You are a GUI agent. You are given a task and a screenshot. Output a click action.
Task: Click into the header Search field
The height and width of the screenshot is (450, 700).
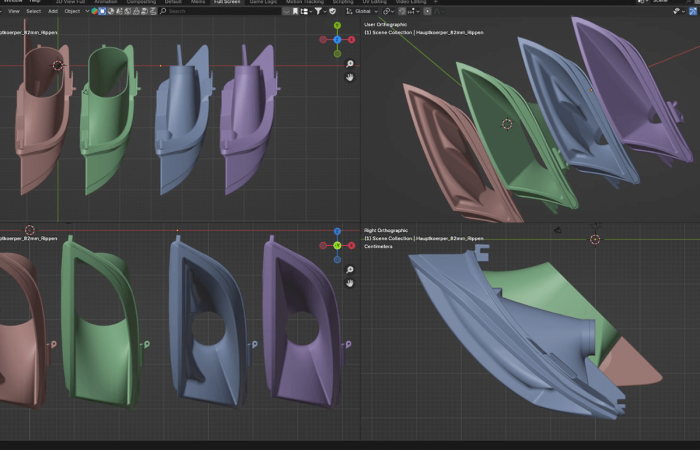click(220, 11)
